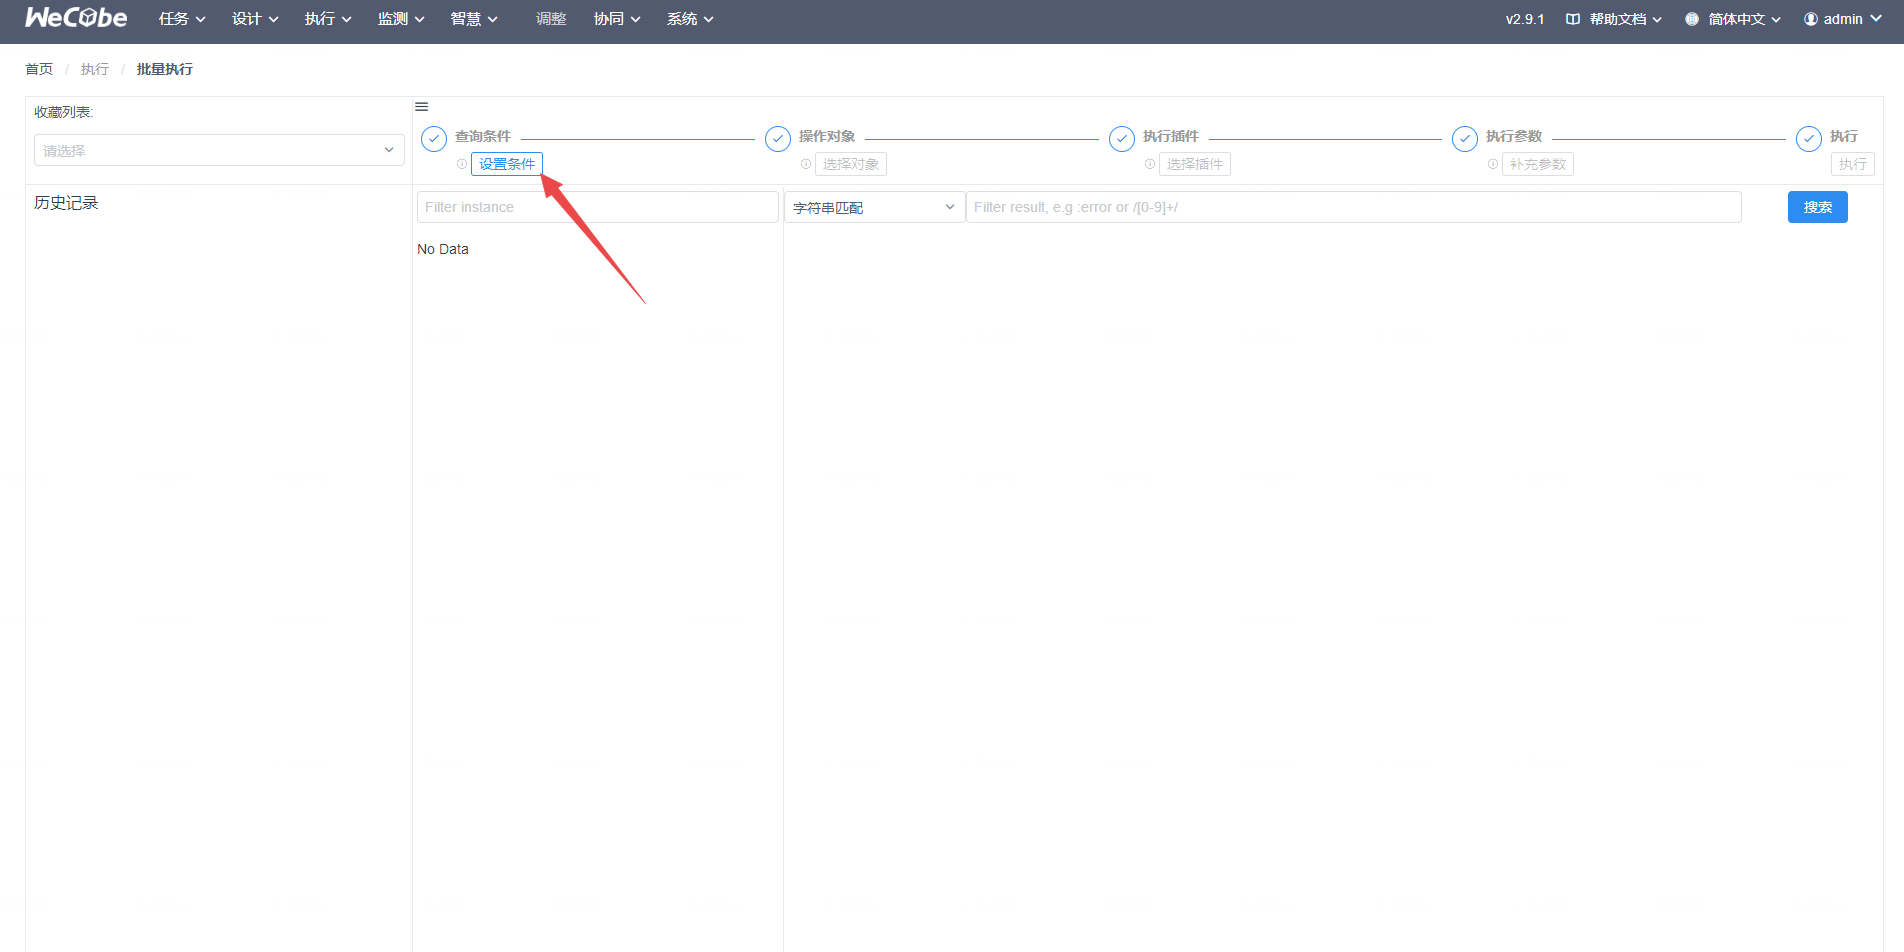Click the 操作对象 step checkmark circle
1904x952 pixels.
pos(778,139)
